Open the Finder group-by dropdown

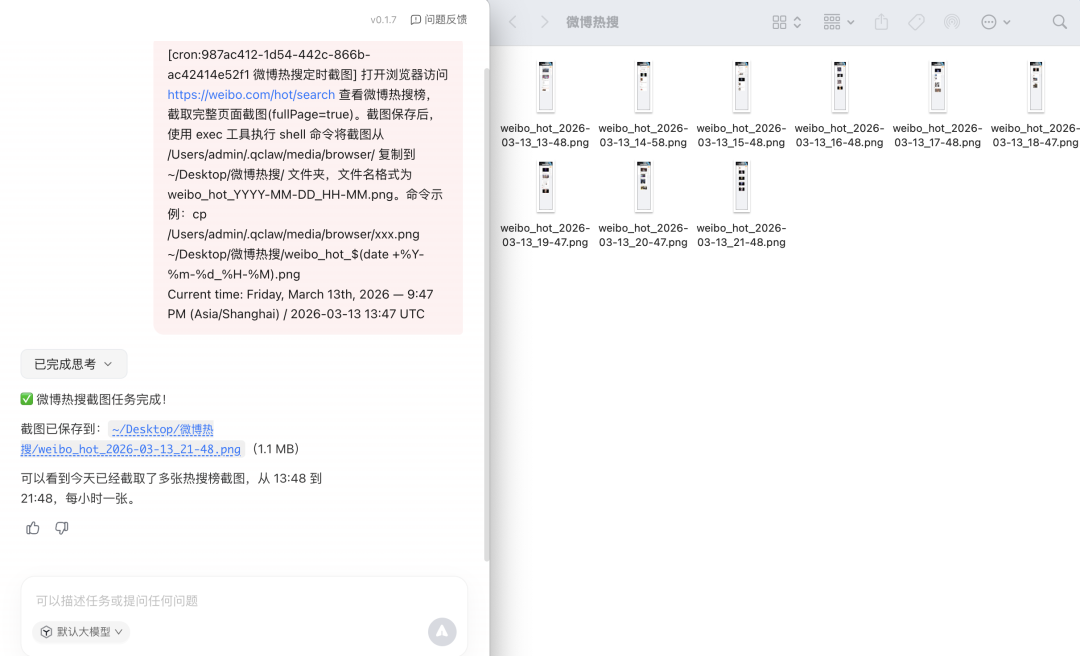(x=838, y=22)
